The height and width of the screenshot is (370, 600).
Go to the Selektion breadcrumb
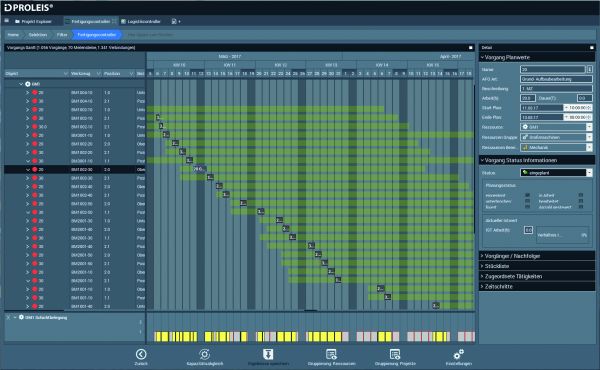[x=38, y=34]
